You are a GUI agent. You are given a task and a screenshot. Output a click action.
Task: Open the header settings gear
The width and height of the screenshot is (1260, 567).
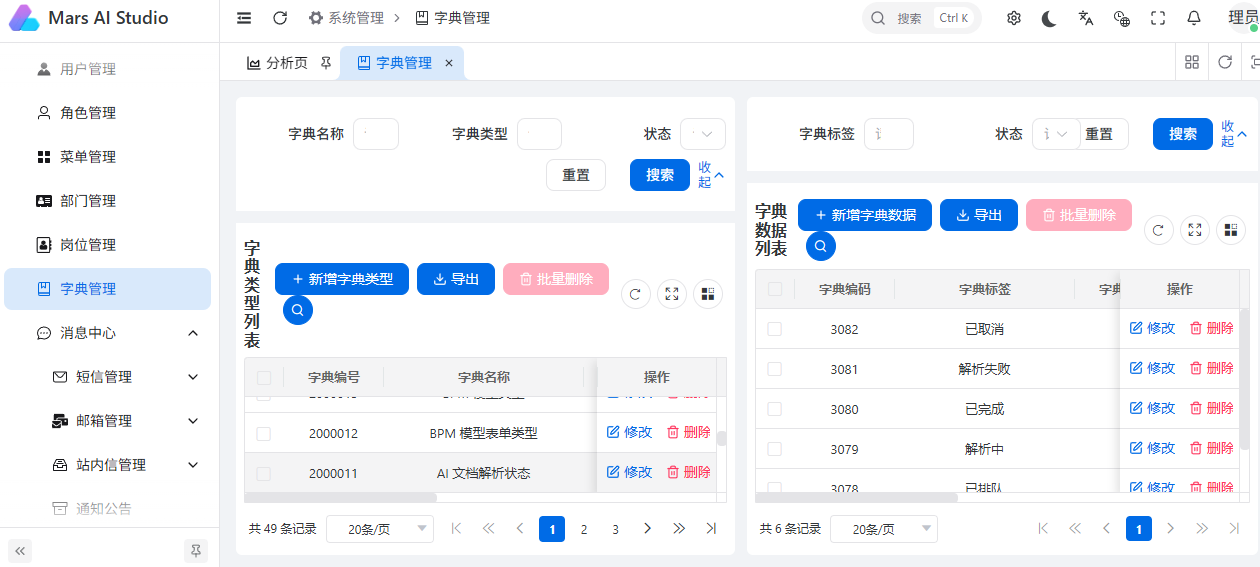[x=1014, y=18]
